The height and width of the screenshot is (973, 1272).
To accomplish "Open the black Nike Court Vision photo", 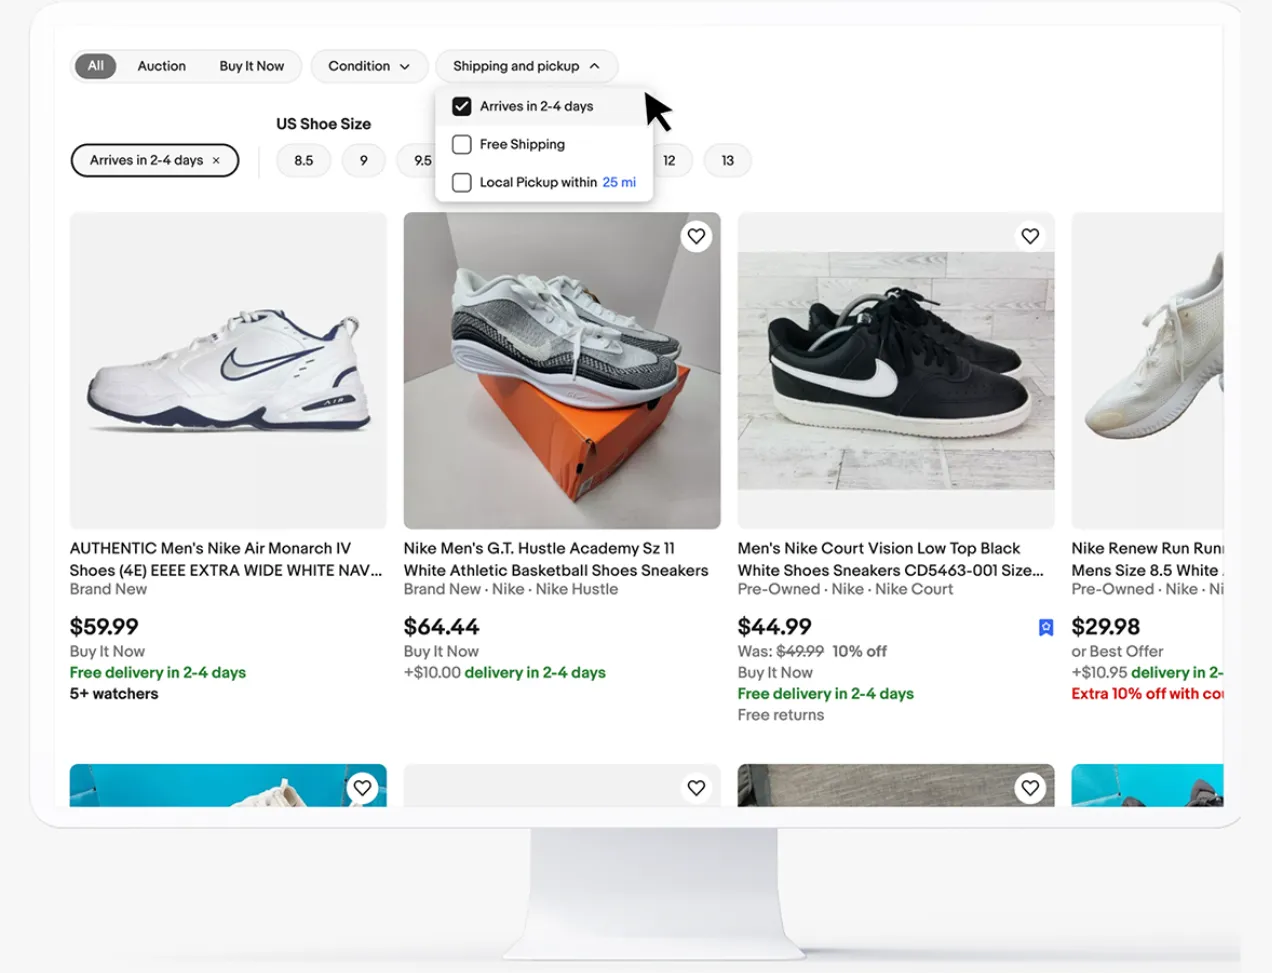I will [896, 370].
